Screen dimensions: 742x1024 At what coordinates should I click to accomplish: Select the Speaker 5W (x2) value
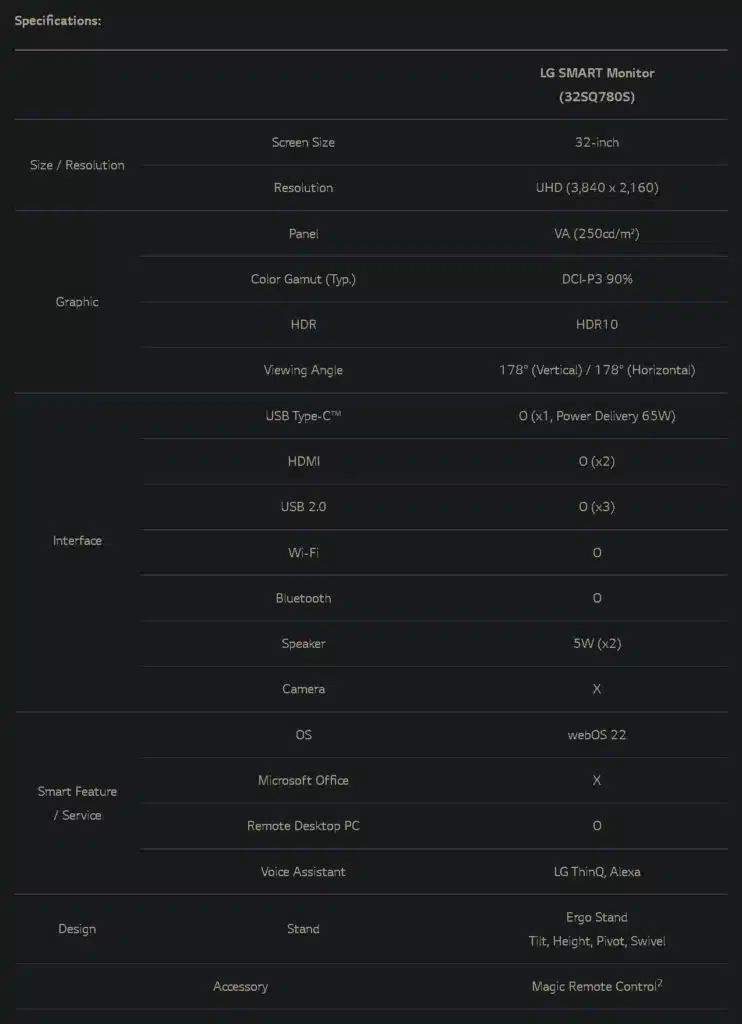tap(597, 644)
